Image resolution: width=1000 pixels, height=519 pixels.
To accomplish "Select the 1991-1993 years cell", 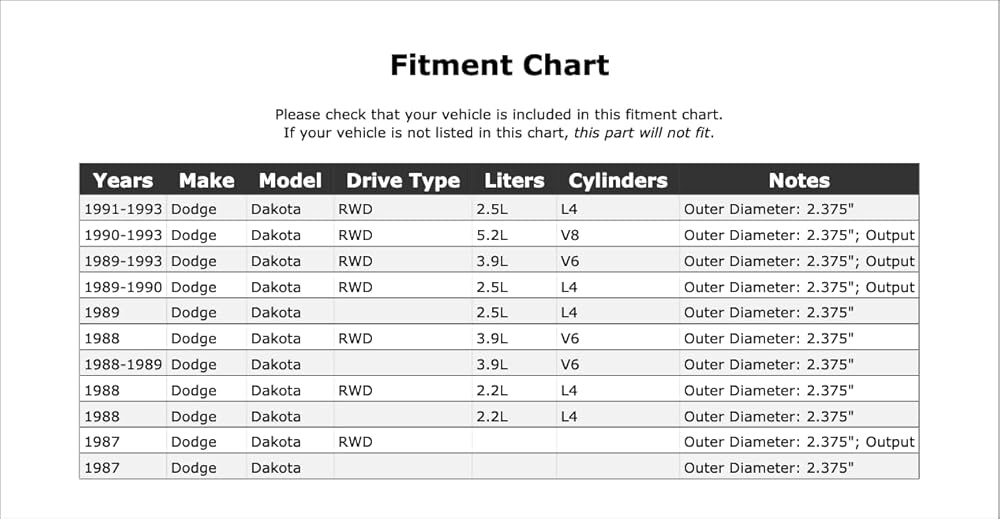I will (123, 209).
